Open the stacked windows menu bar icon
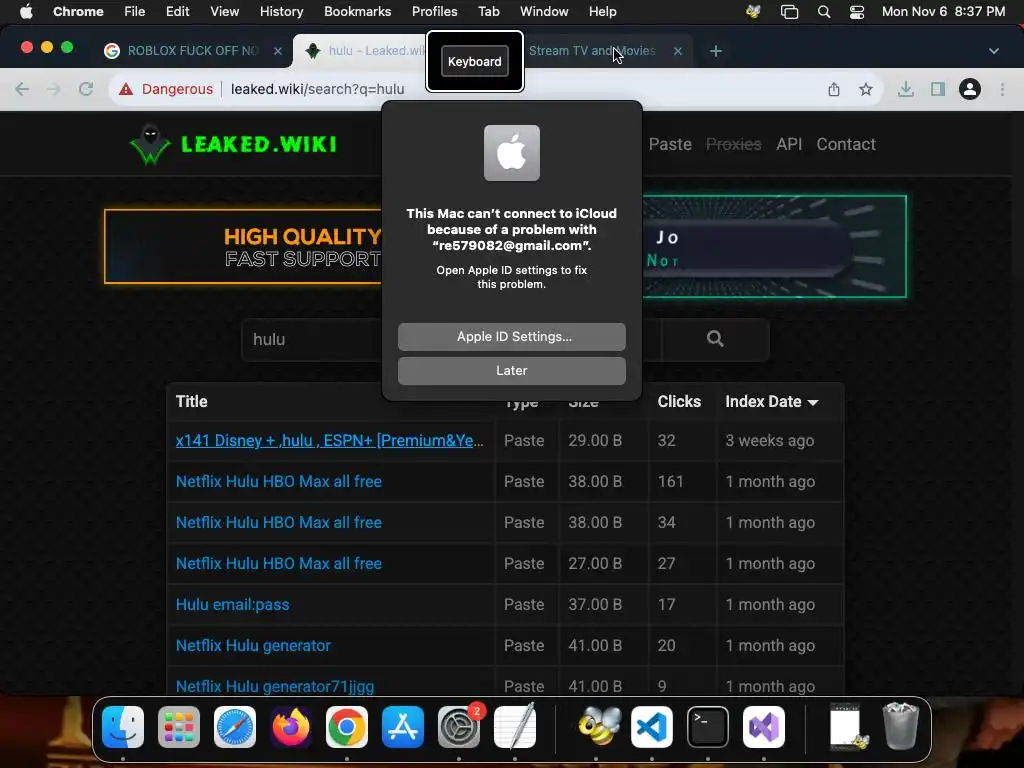This screenshot has height=768, width=1024. (790, 12)
